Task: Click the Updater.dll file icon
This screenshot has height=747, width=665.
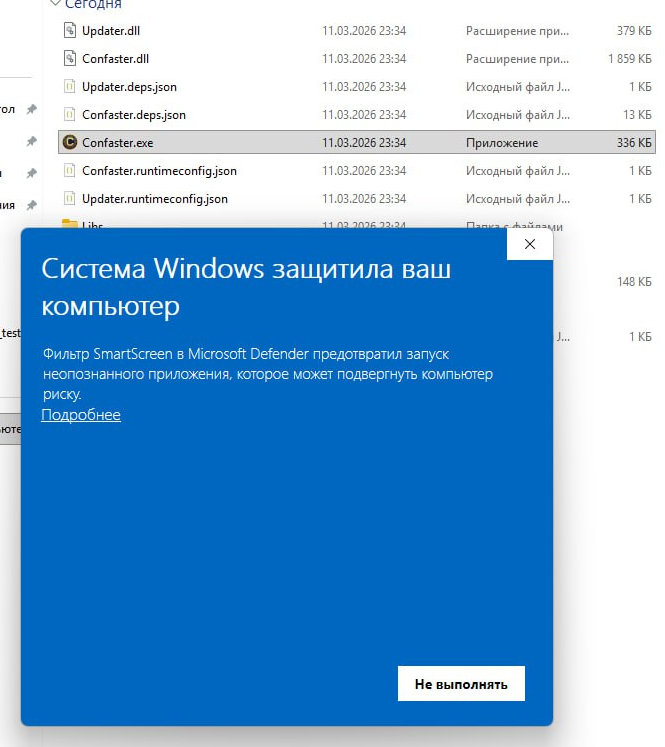Action: click(x=70, y=30)
